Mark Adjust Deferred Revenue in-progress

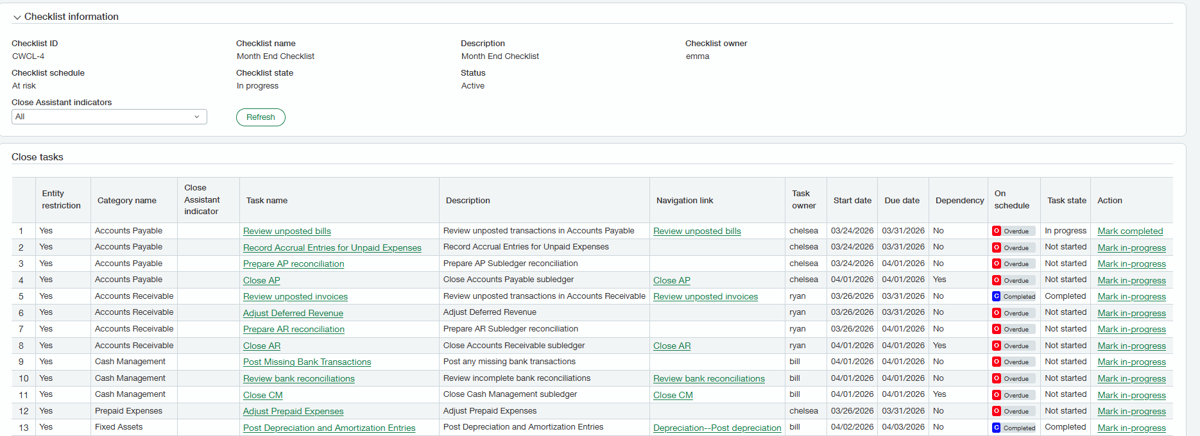pyautogui.click(x=1132, y=313)
